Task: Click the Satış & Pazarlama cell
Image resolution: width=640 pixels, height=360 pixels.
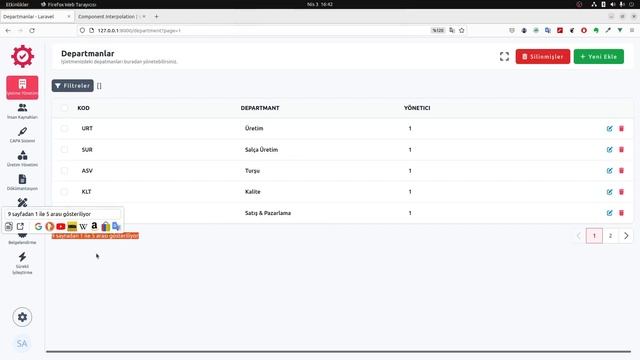Action: 268,213
